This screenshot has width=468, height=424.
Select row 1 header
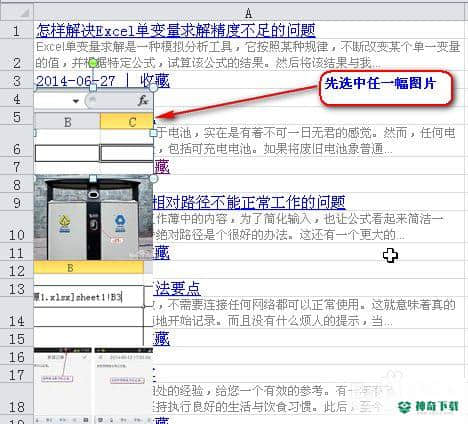[x=16, y=31]
